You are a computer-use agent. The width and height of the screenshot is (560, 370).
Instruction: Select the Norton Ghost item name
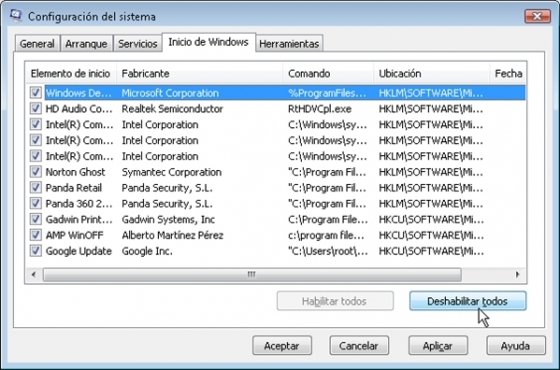[x=75, y=172]
